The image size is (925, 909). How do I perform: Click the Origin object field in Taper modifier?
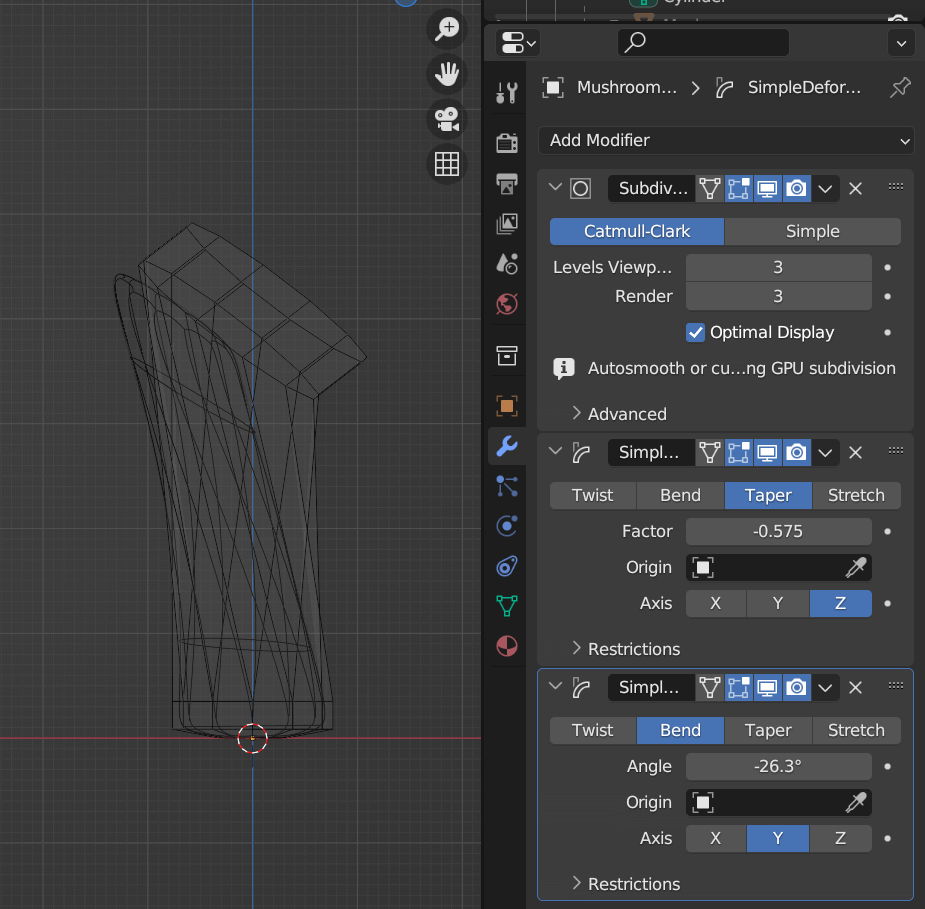(x=779, y=567)
